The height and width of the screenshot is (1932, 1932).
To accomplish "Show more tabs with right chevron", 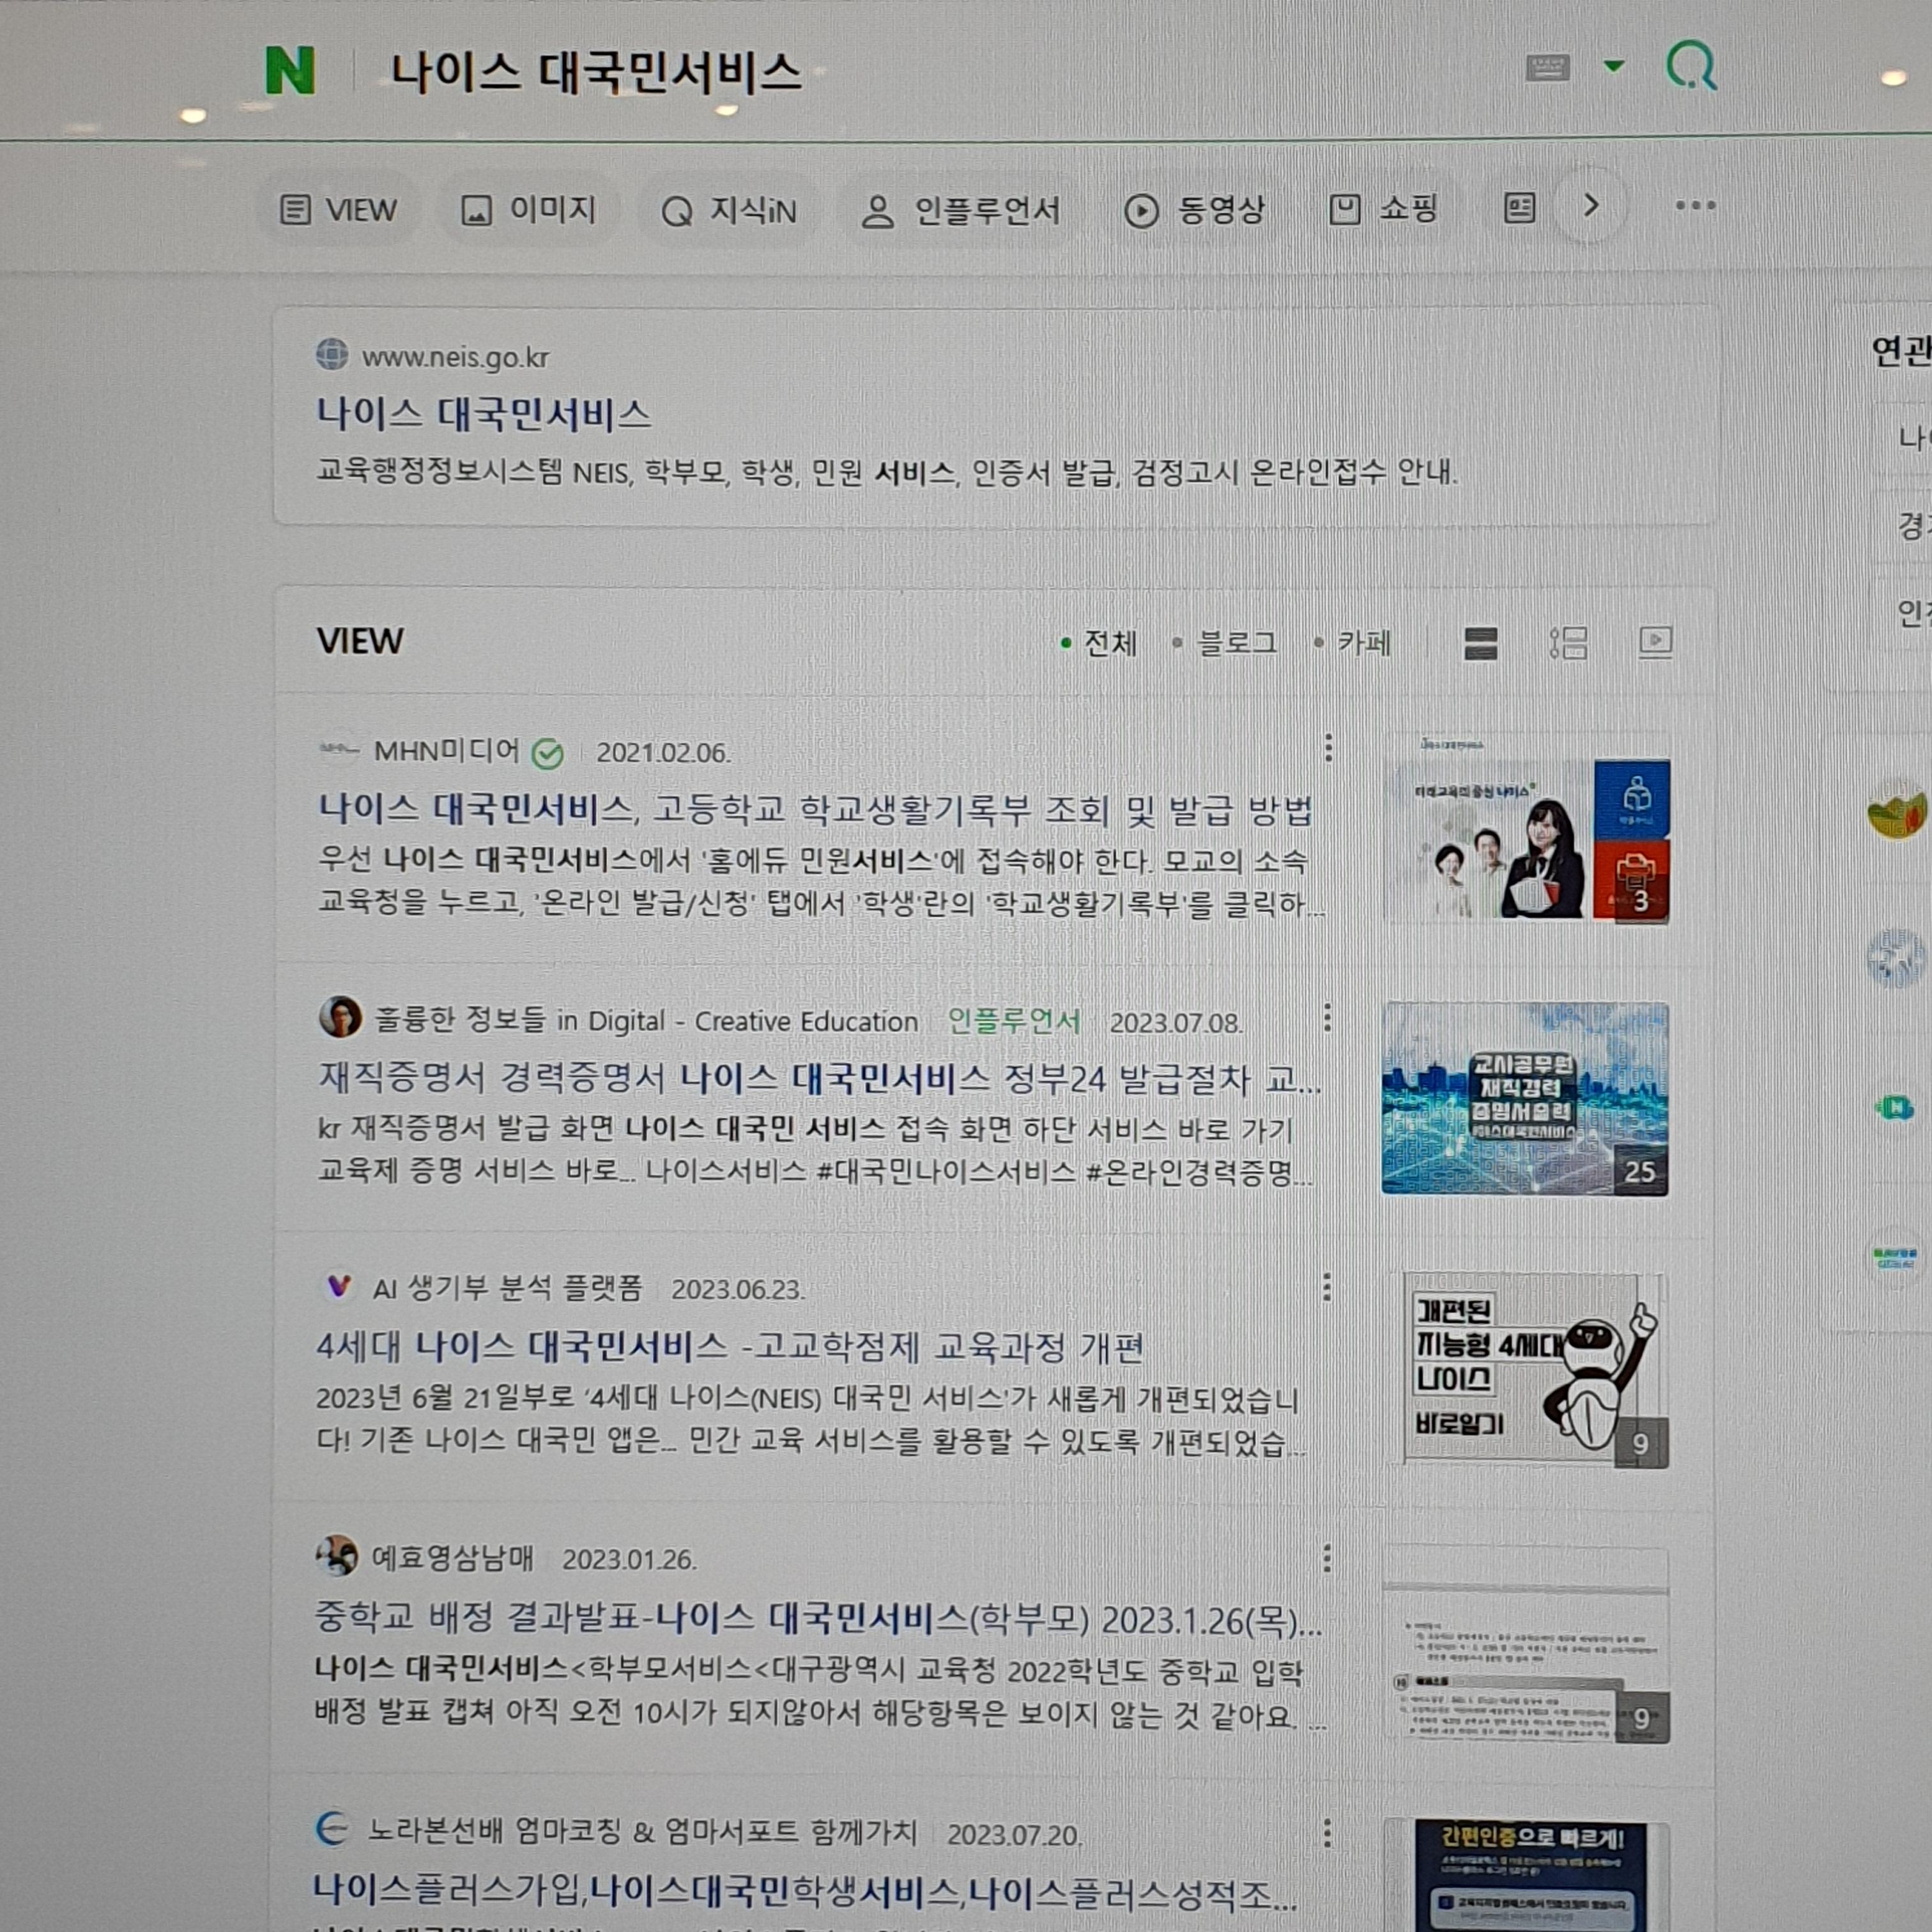I will click(1590, 206).
